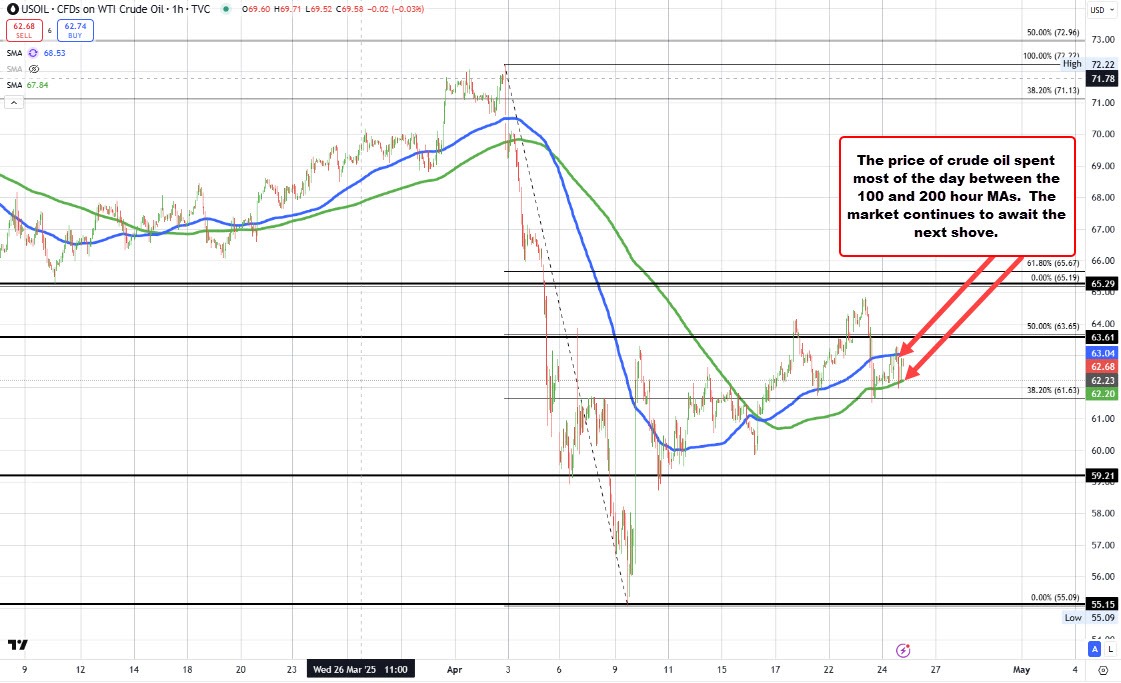Image resolution: width=1121 pixels, height=683 pixels.
Task: Click the '27' date on time axis
Action: (935, 670)
